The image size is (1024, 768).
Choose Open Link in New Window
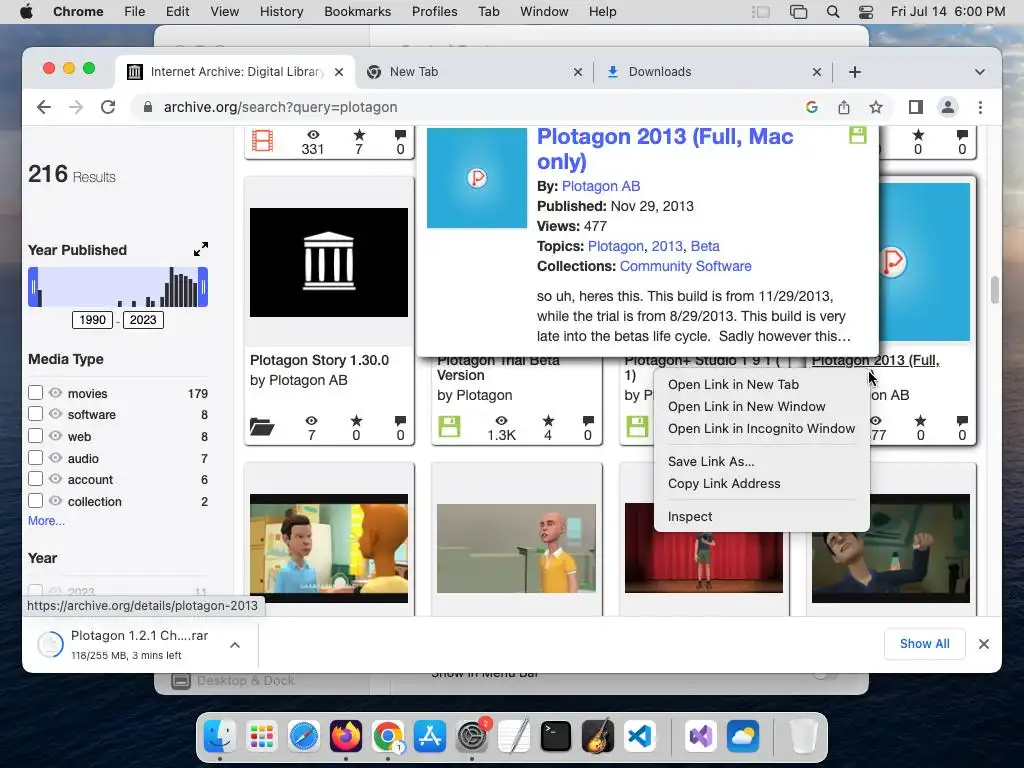761,406
